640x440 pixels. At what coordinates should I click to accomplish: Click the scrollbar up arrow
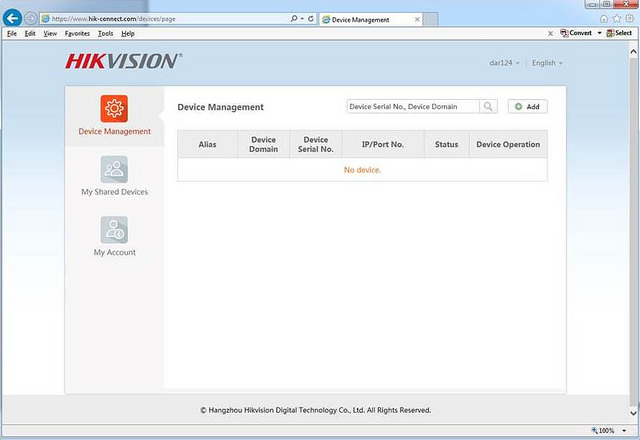[633, 51]
